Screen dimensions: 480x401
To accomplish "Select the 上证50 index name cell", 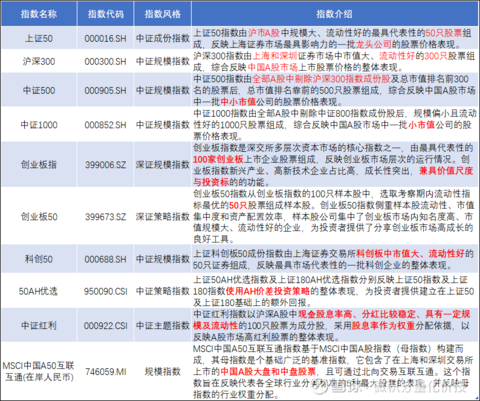I will coord(39,38).
